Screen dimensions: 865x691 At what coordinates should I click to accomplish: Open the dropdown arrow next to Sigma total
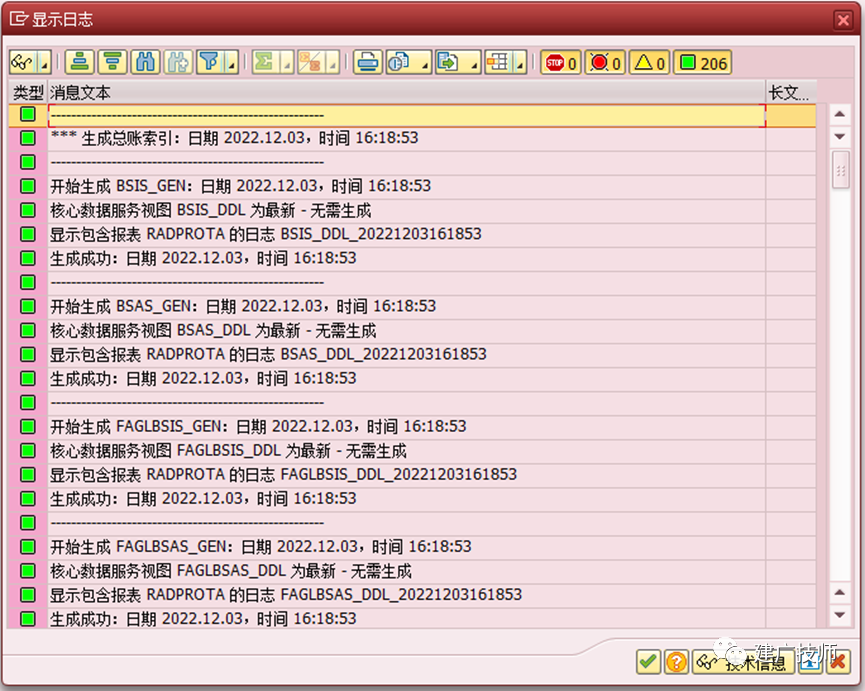(287, 62)
